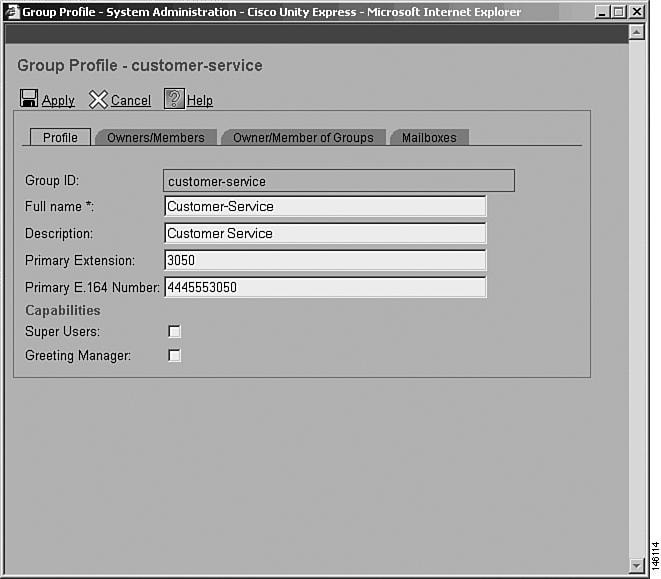Click the Cancel X icon
The image size is (661, 579).
[x=98, y=100]
